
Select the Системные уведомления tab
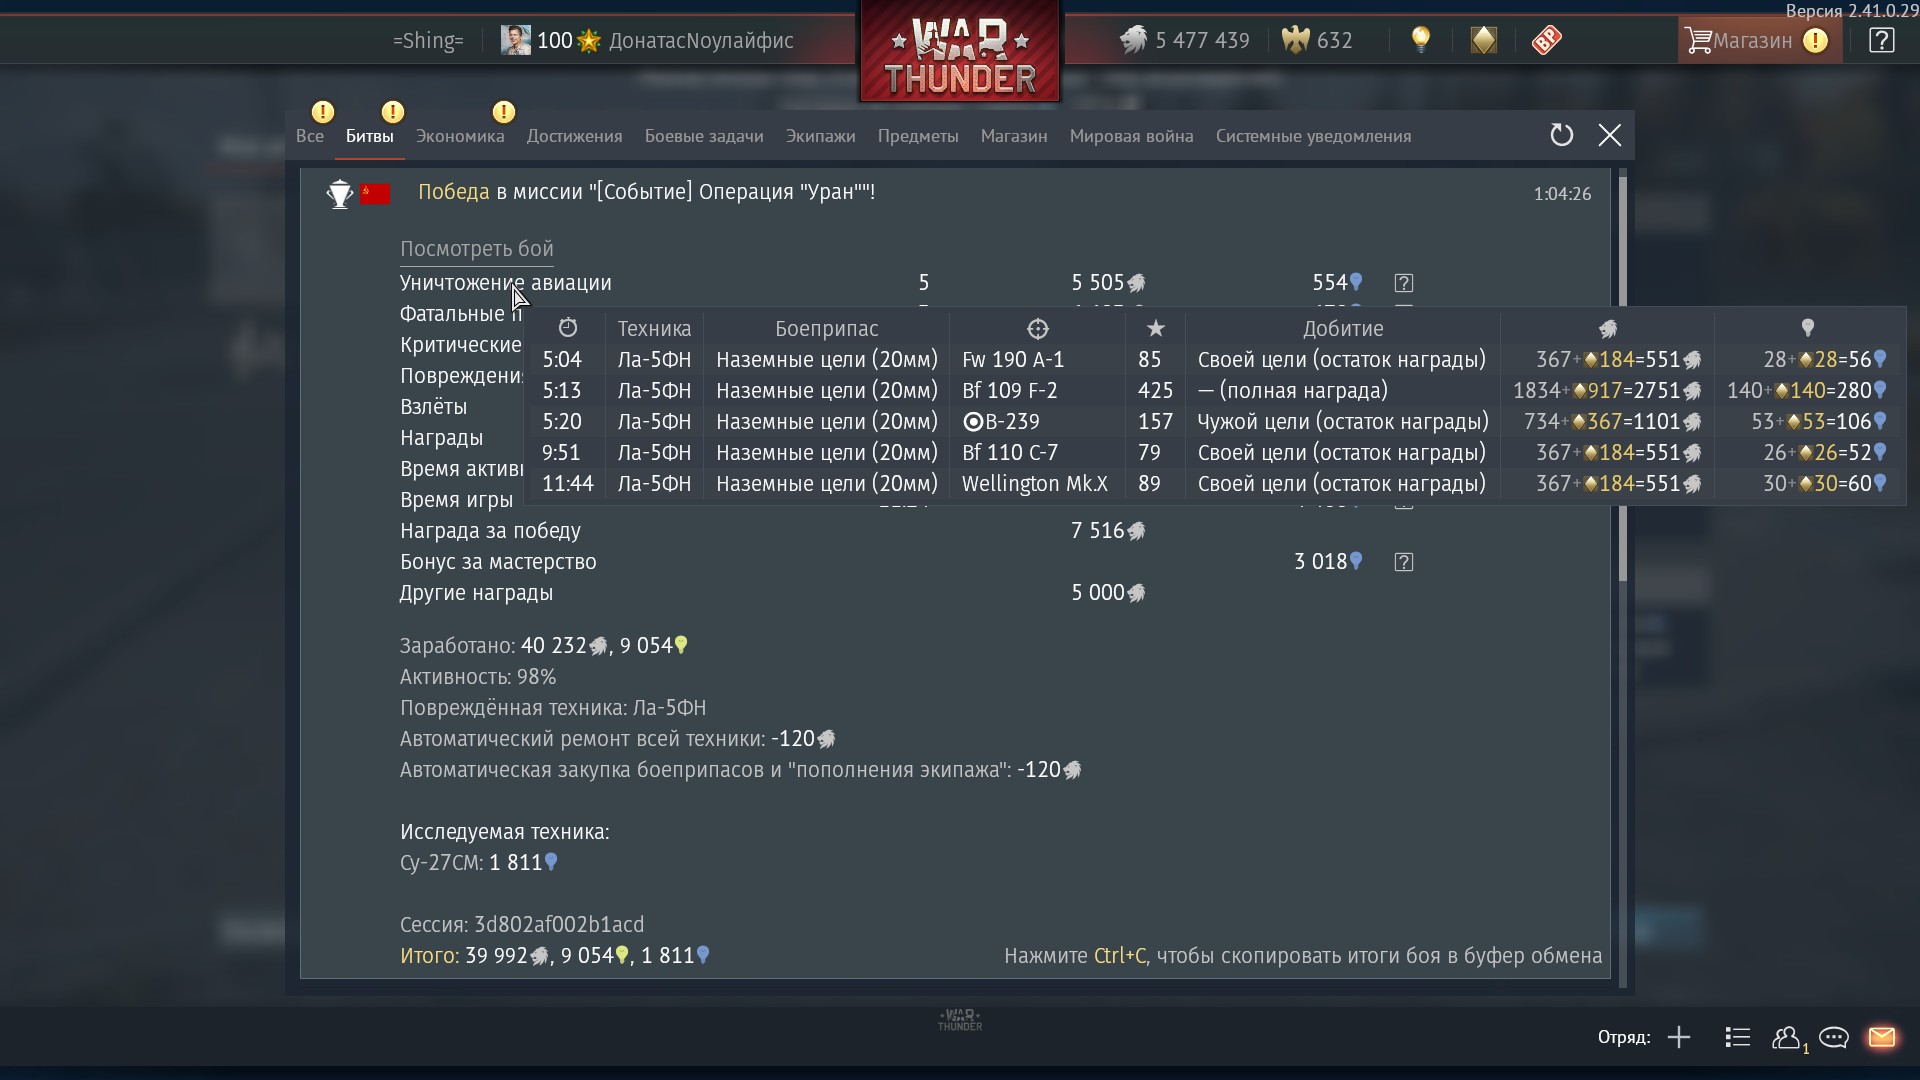[x=1313, y=136]
